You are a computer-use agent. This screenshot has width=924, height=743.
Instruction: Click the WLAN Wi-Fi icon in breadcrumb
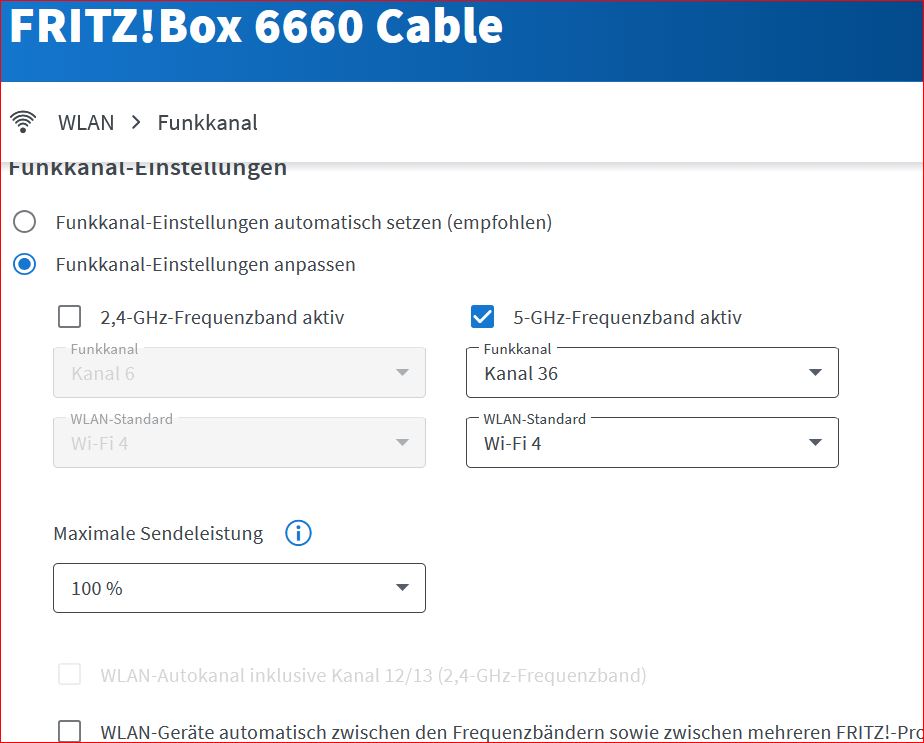22,123
